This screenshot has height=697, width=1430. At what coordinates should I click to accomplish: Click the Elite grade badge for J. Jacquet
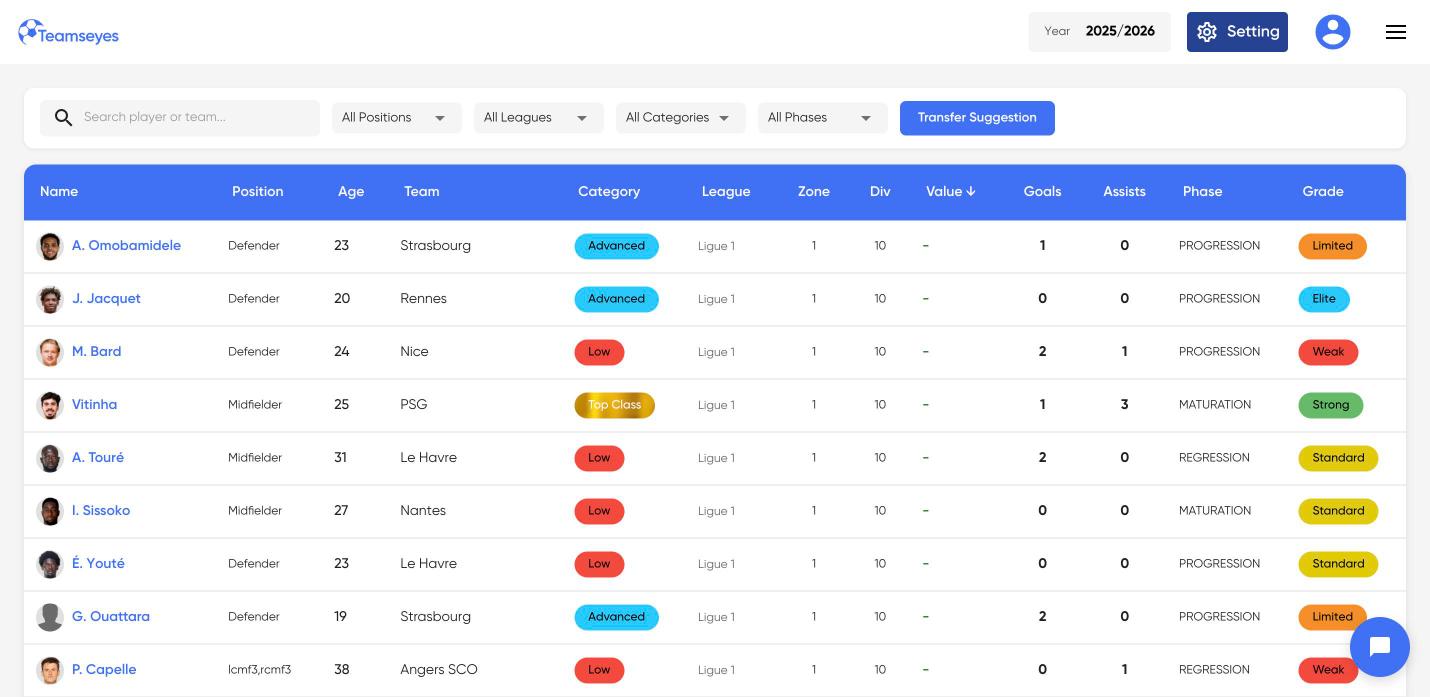1324,299
